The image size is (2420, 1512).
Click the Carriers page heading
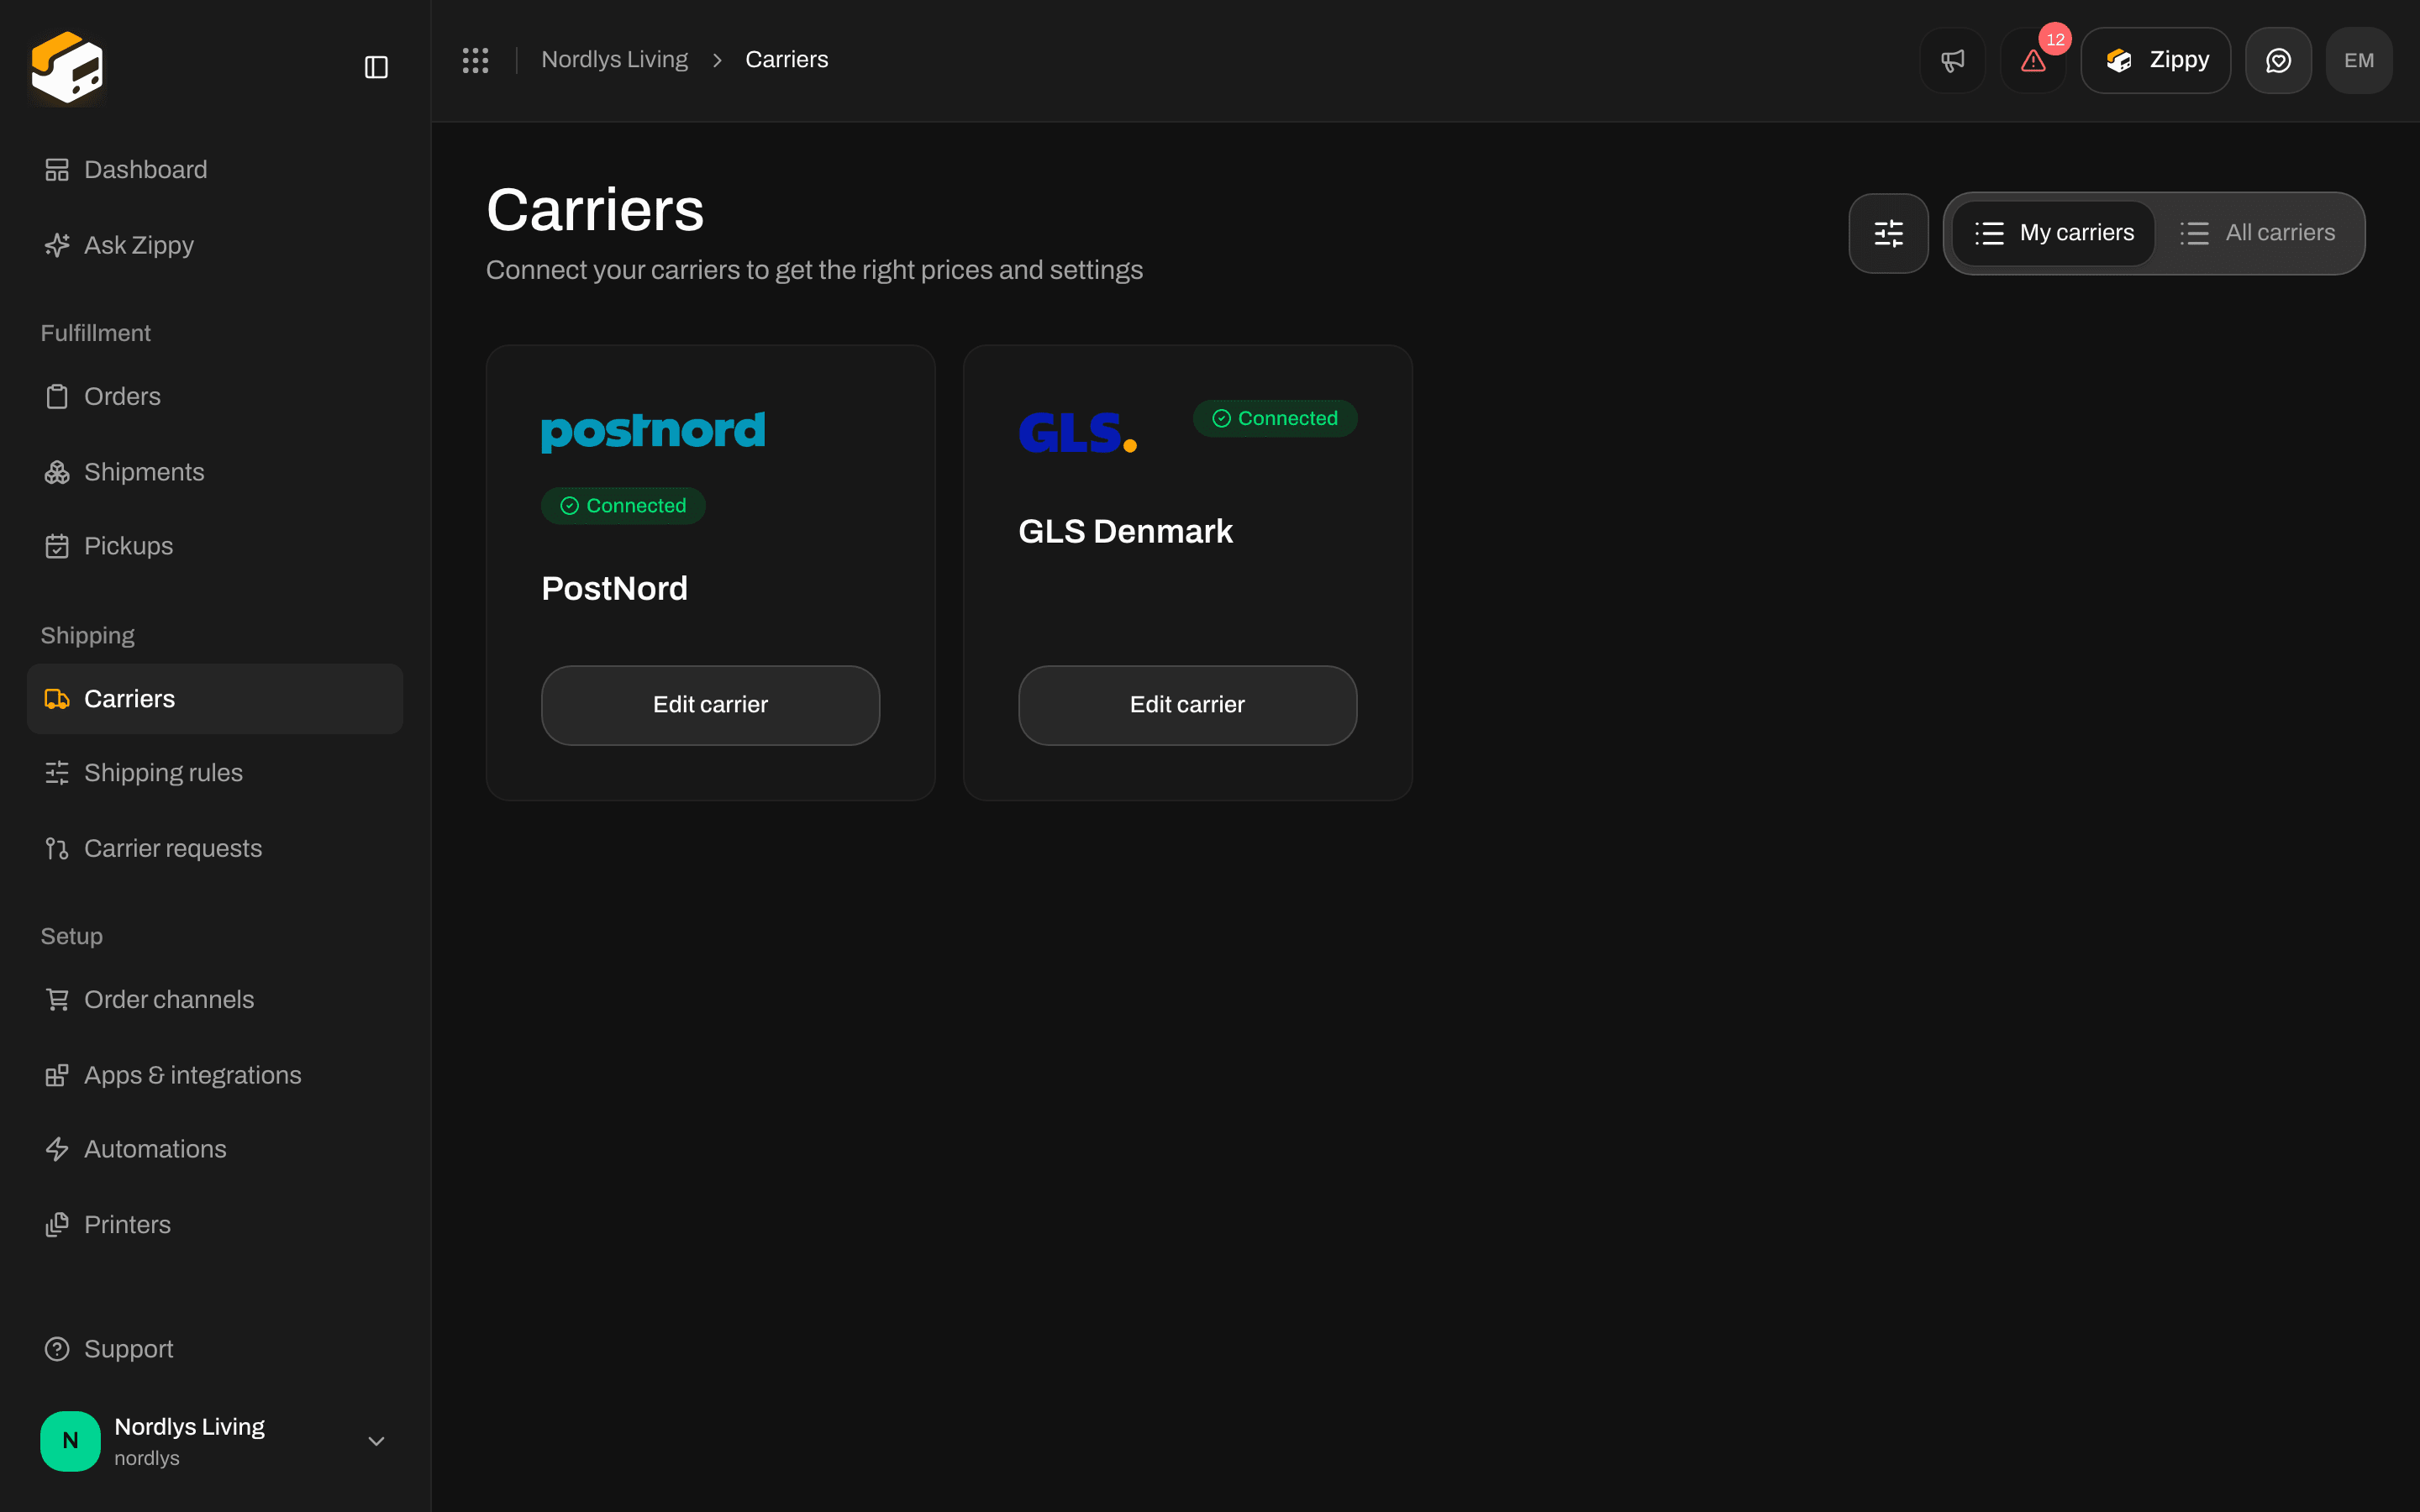[595, 210]
